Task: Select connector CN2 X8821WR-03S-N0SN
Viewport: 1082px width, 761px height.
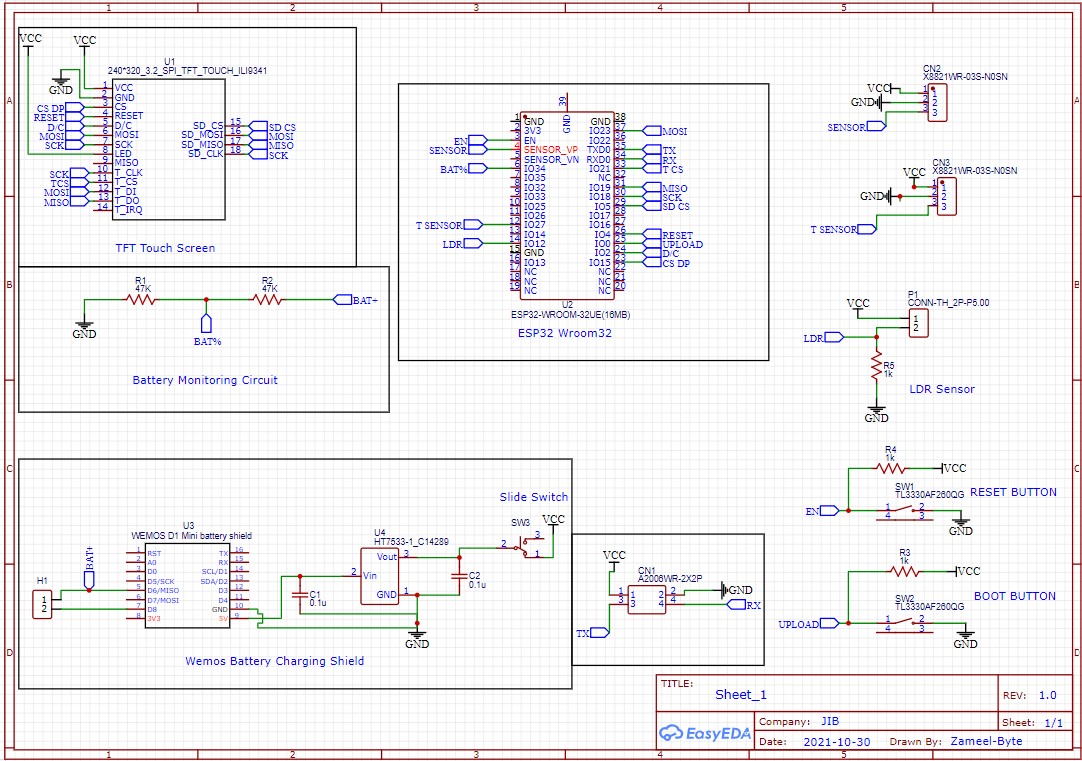Action: [x=936, y=103]
